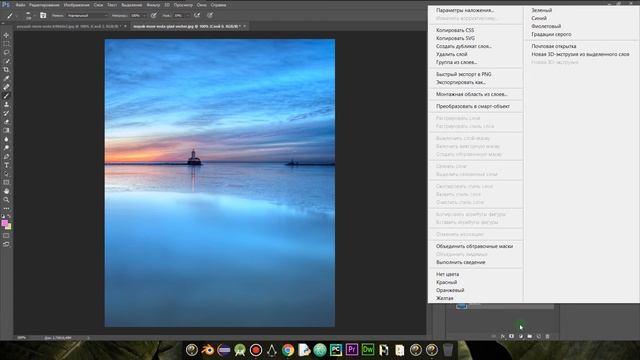The width and height of the screenshot is (640, 360).
Task: Choose Почтовая открытка entry
Action: point(553,46)
